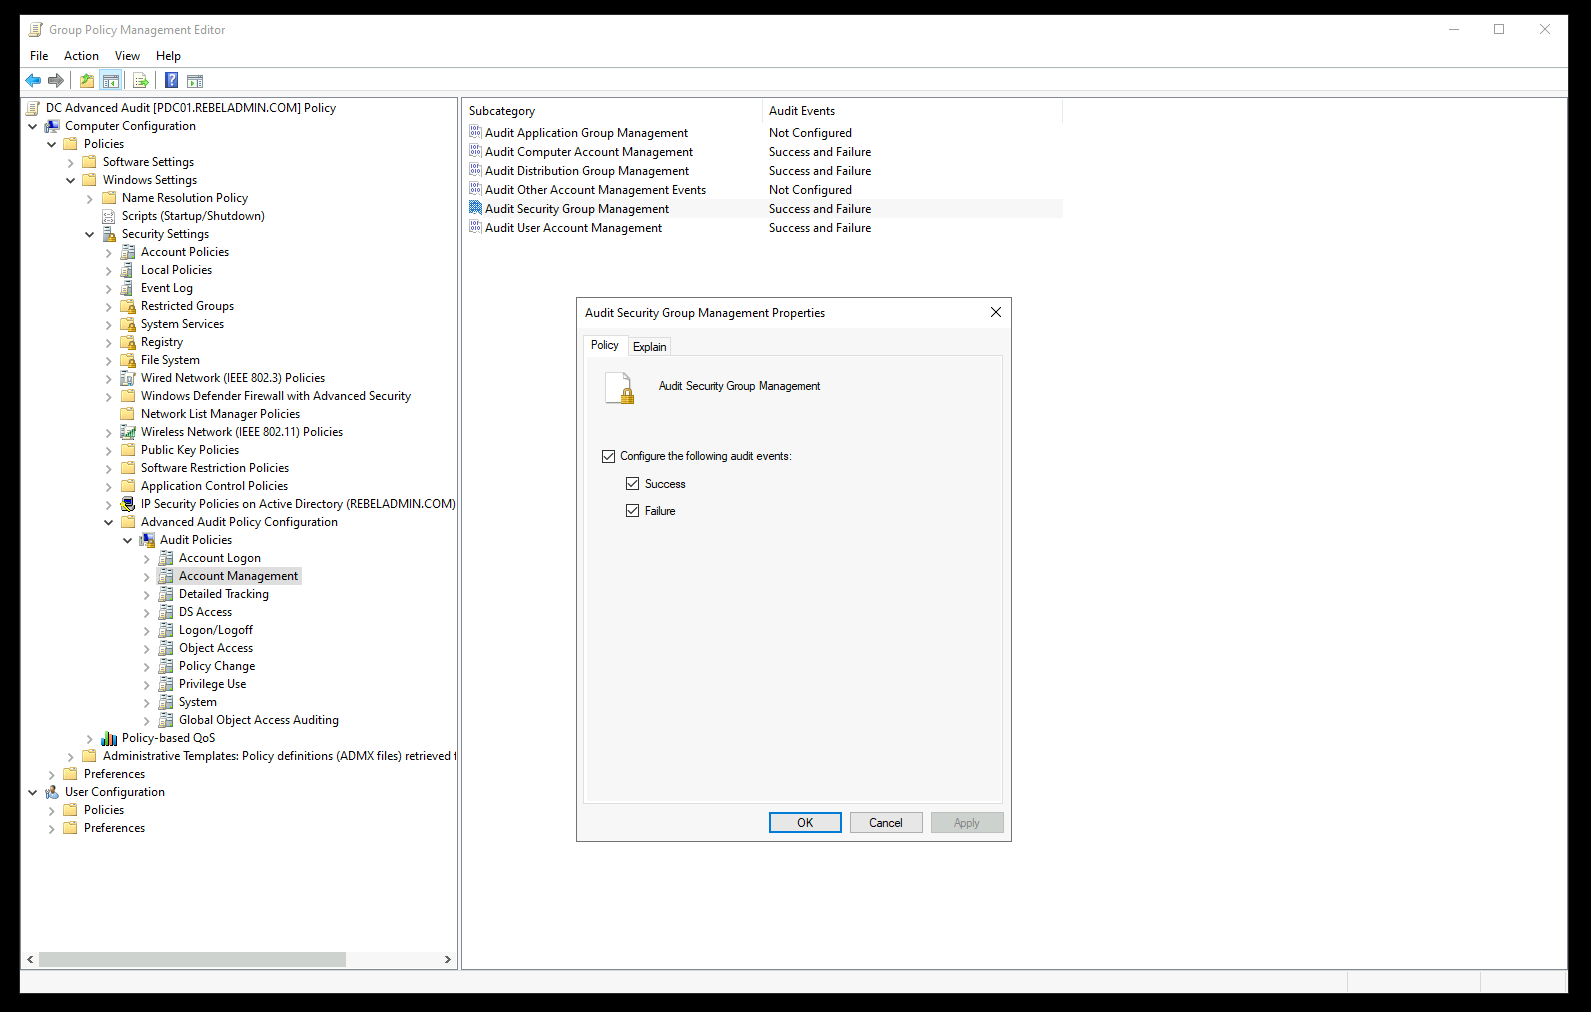Click the tree pane scroll left arrow
Viewport: 1591px width, 1012px height.
30,959
